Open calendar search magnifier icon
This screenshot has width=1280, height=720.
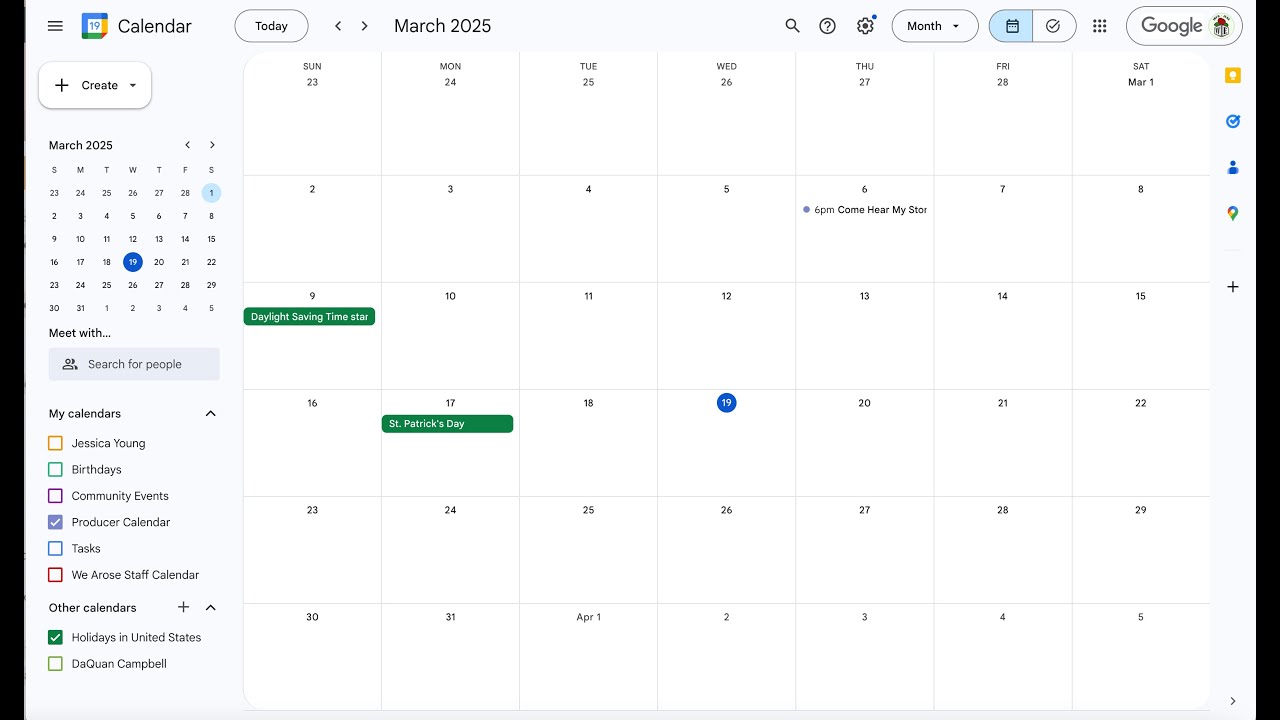coord(792,26)
